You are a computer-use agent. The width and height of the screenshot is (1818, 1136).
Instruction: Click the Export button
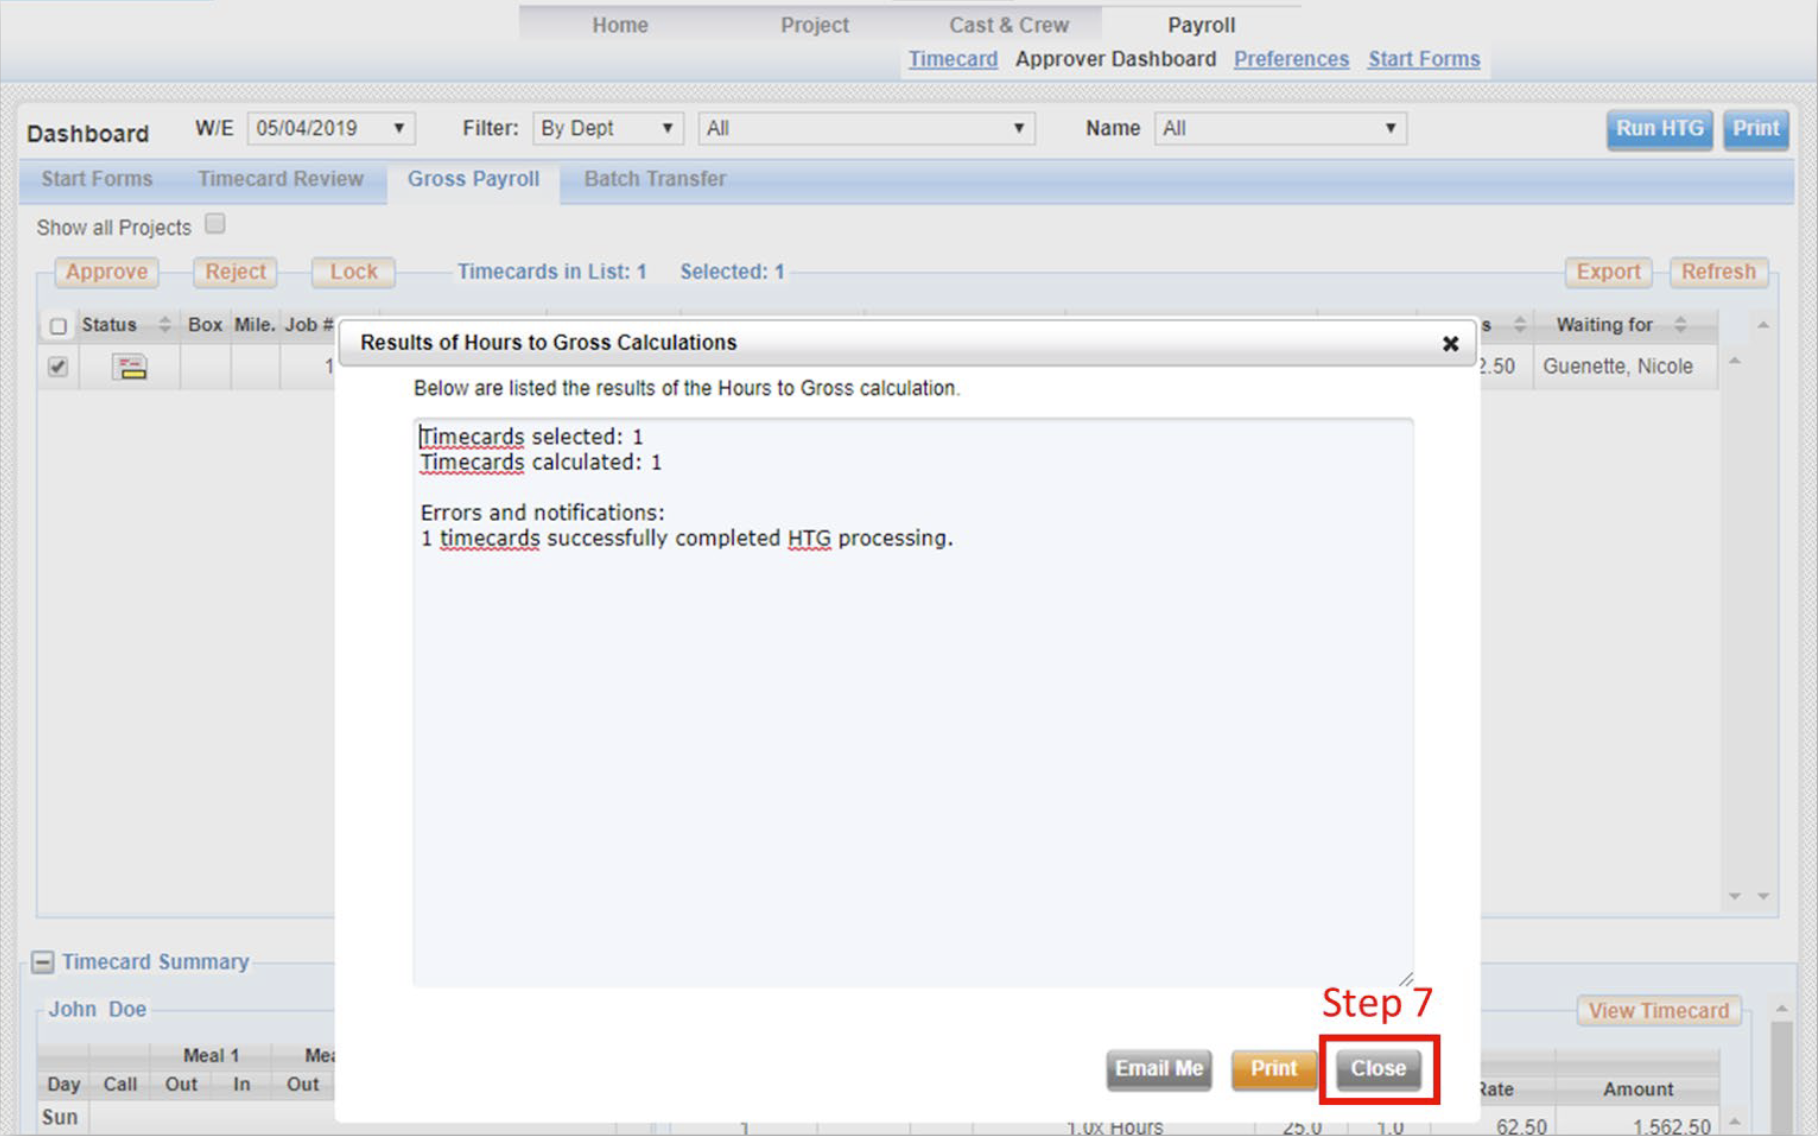[1608, 272]
